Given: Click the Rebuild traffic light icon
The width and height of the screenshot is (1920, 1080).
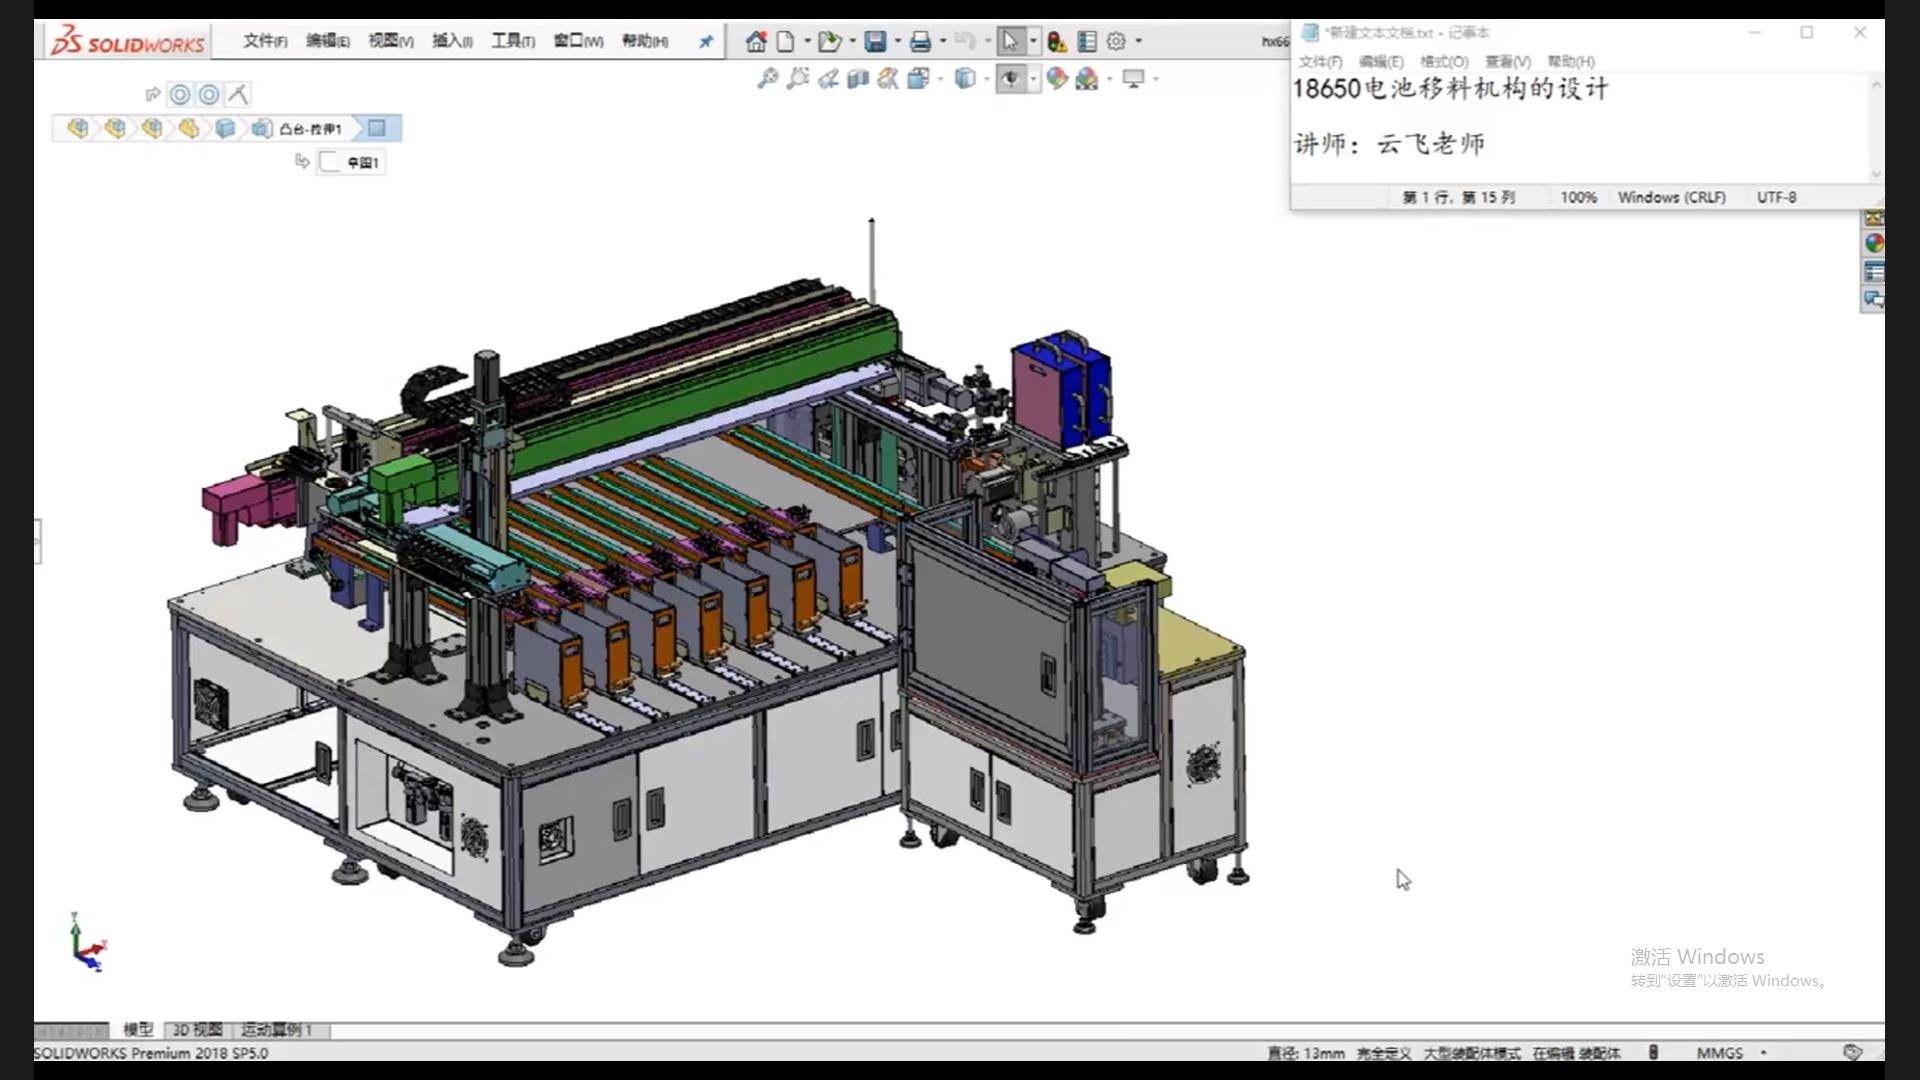Looking at the screenshot, I should tap(1056, 41).
